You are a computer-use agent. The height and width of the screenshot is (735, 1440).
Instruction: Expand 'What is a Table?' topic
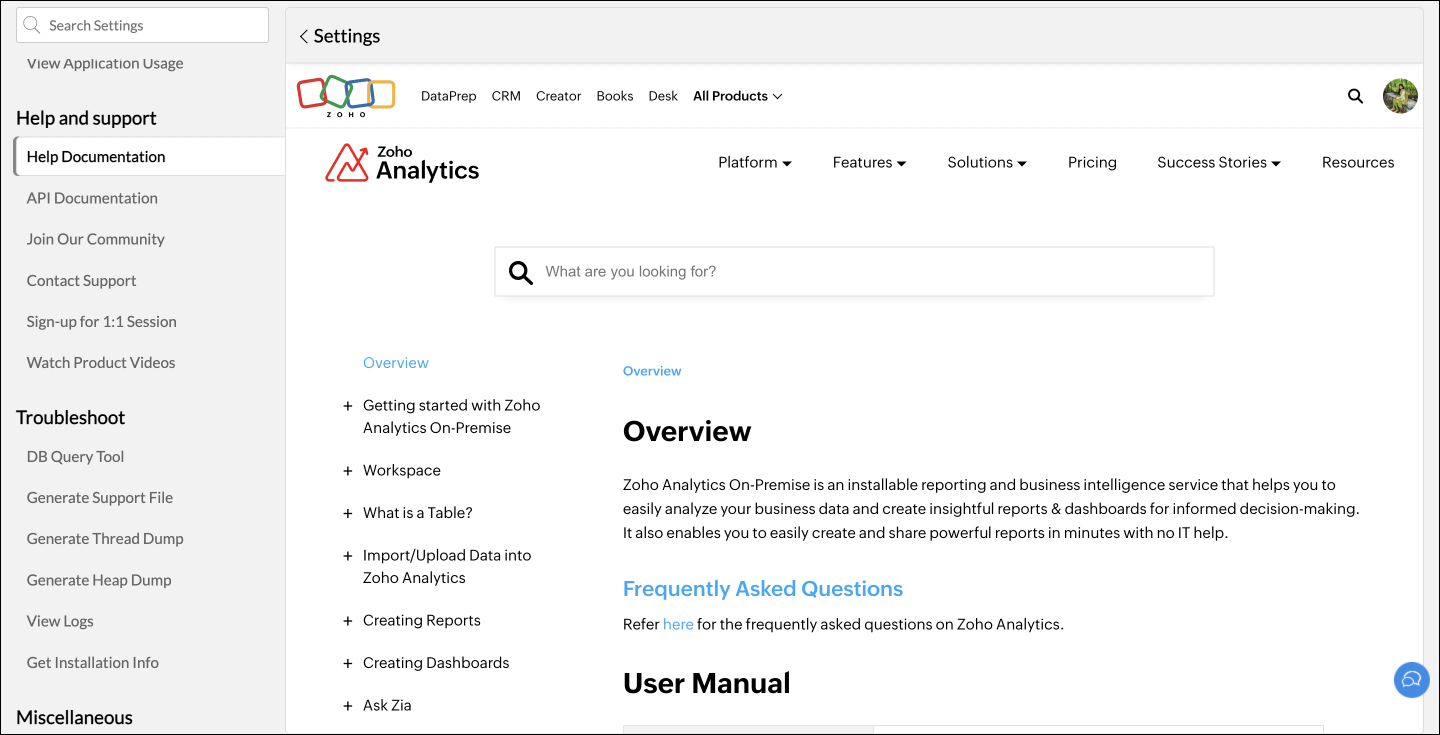tap(348, 513)
